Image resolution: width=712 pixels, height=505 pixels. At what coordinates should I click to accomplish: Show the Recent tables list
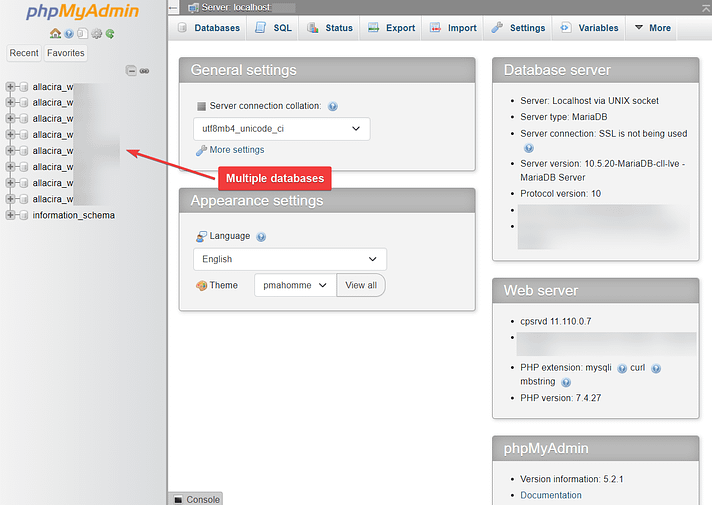(24, 53)
